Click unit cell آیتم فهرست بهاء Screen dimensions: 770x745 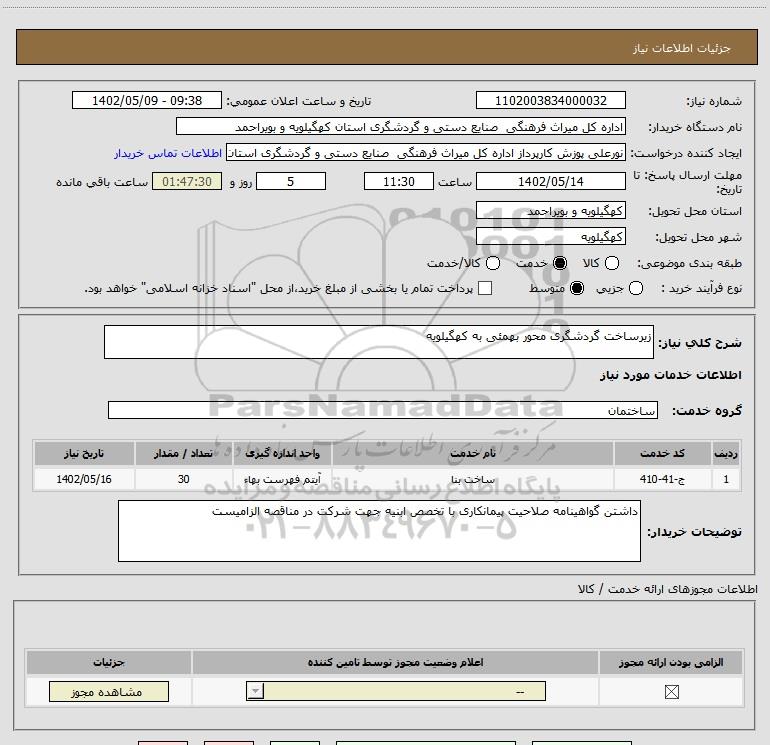[282, 479]
